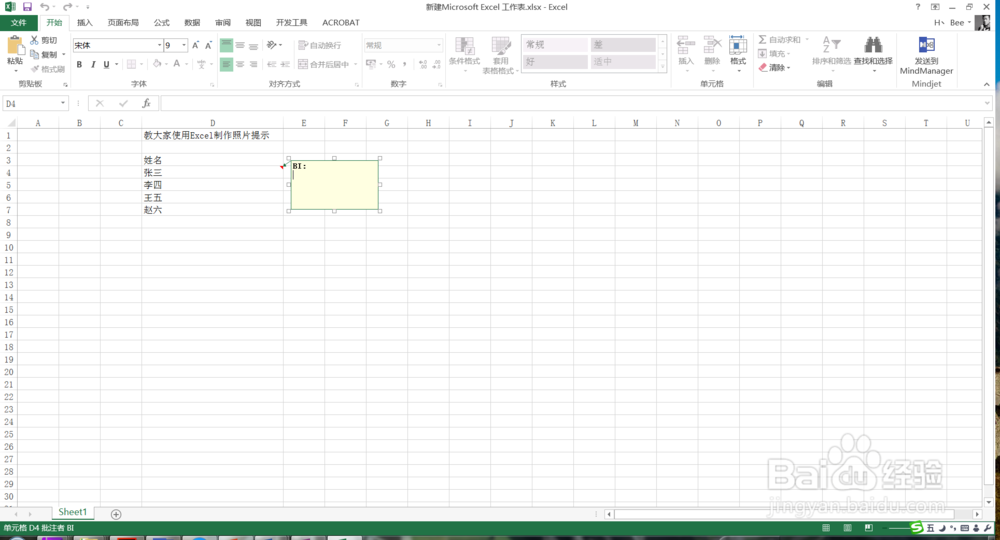Switch to Normal view in status bar
1000x540 pixels.
click(826, 528)
